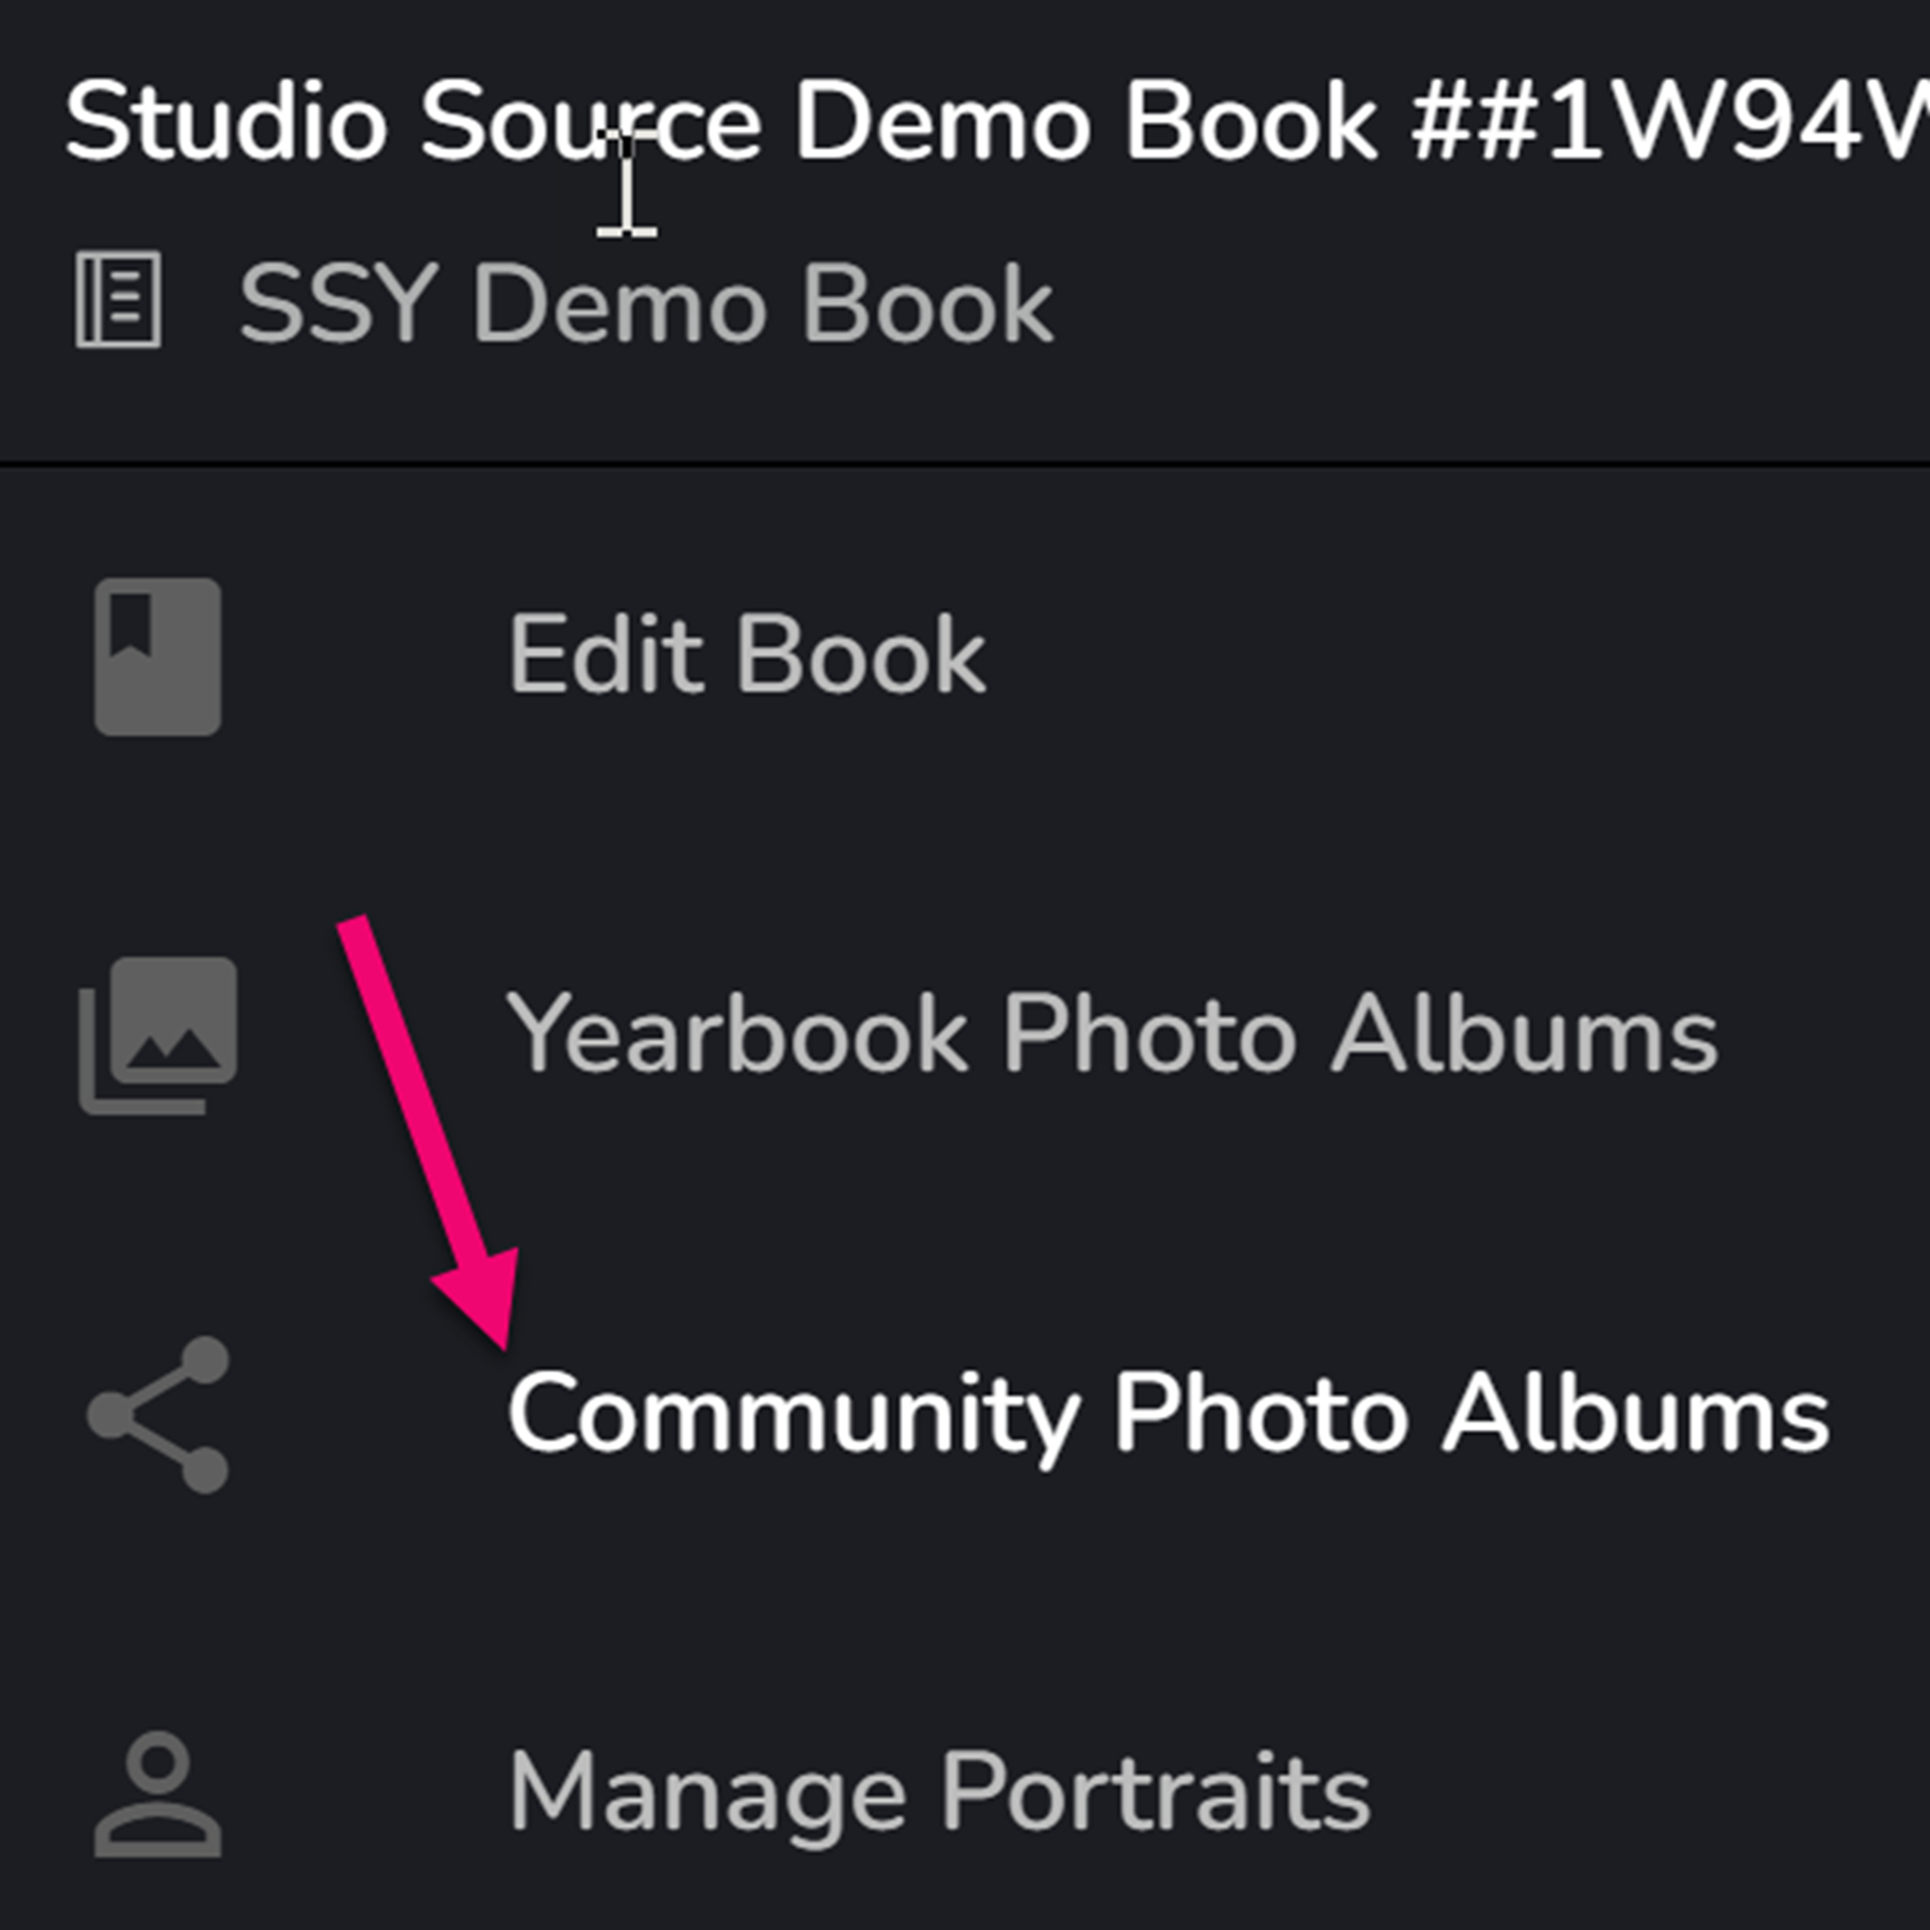Click the SSY Demo Book page icon
The width and height of the screenshot is (1930, 1930).
coord(118,300)
